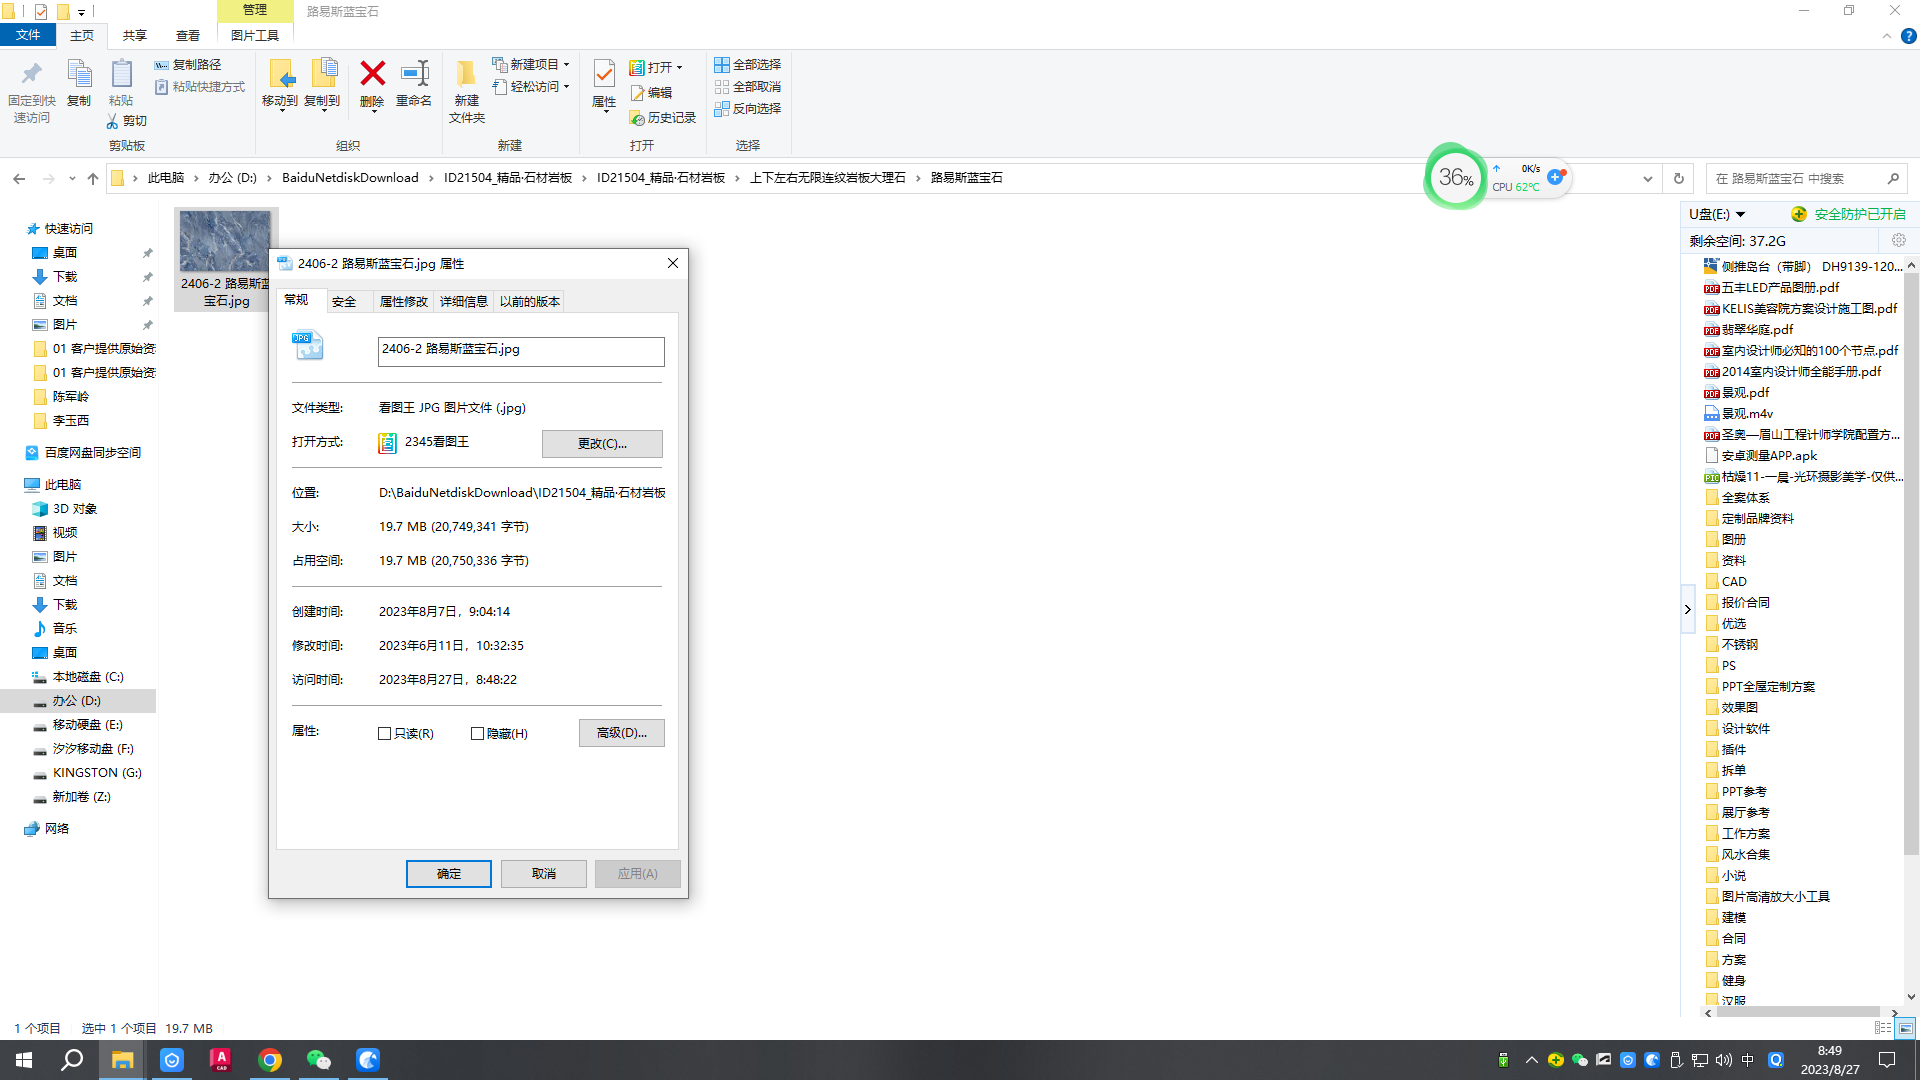This screenshot has height=1080, width=1920.
Task: Confirm with the 确定 button
Action: [449, 874]
